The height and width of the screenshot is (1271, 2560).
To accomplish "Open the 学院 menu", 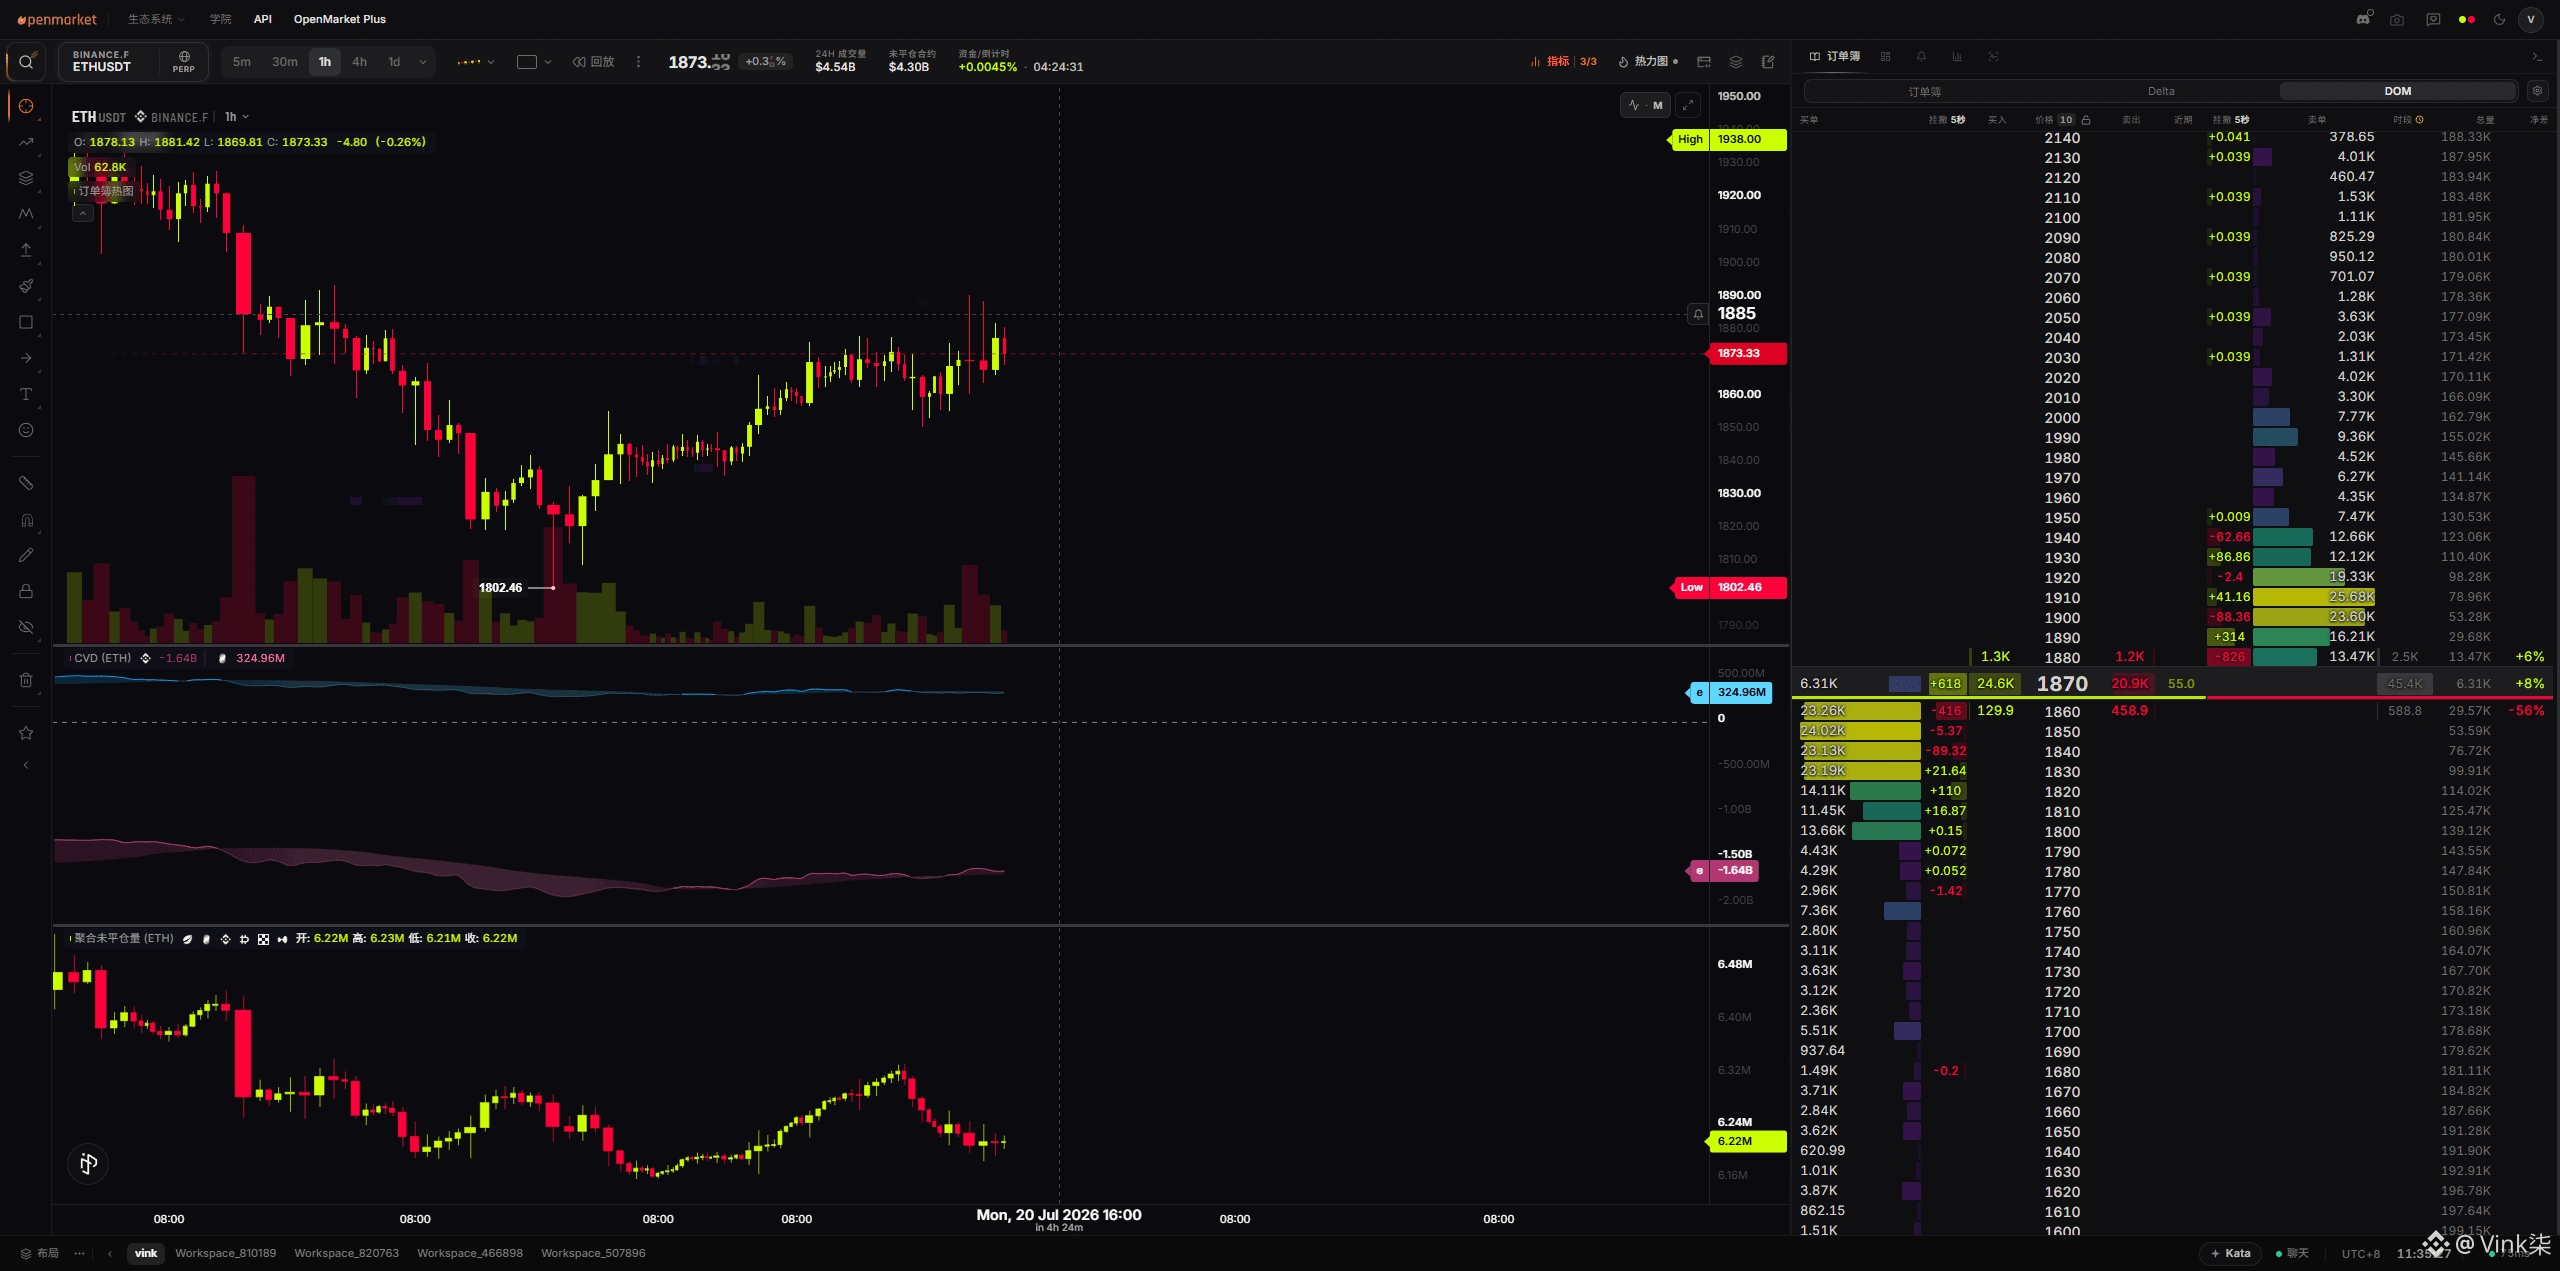I will [220, 19].
